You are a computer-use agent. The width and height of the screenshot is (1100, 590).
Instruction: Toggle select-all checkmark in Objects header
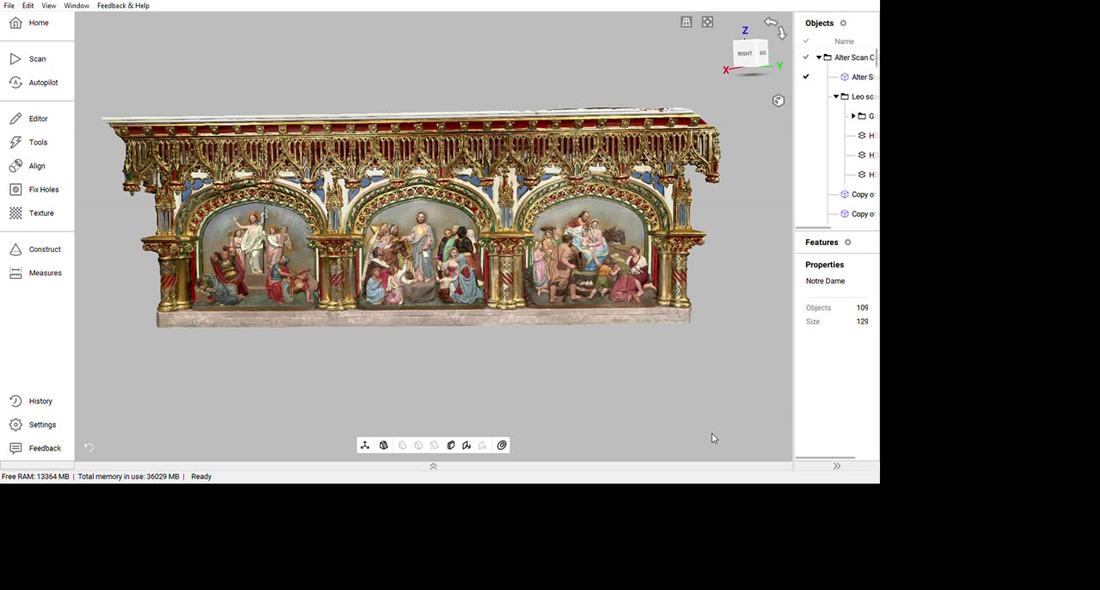[806, 41]
